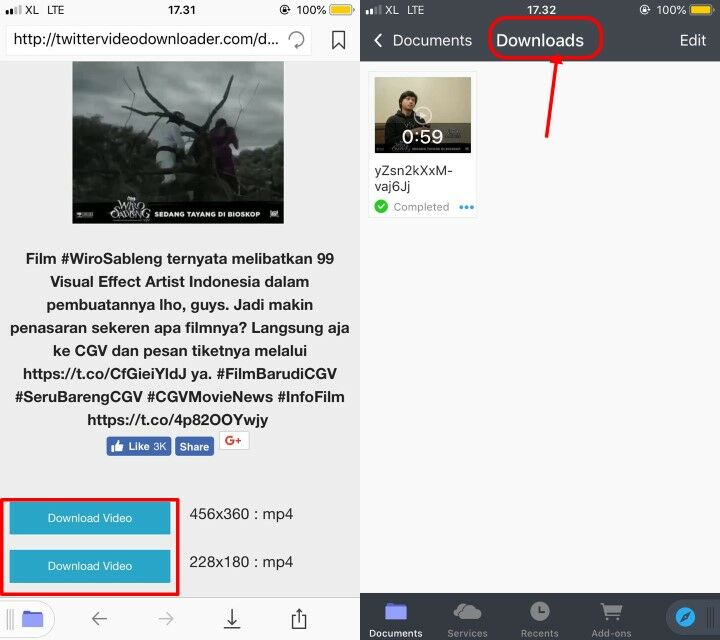Tap the share icon in browser toolbar
The height and width of the screenshot is (640, 720).
[299, 618]
